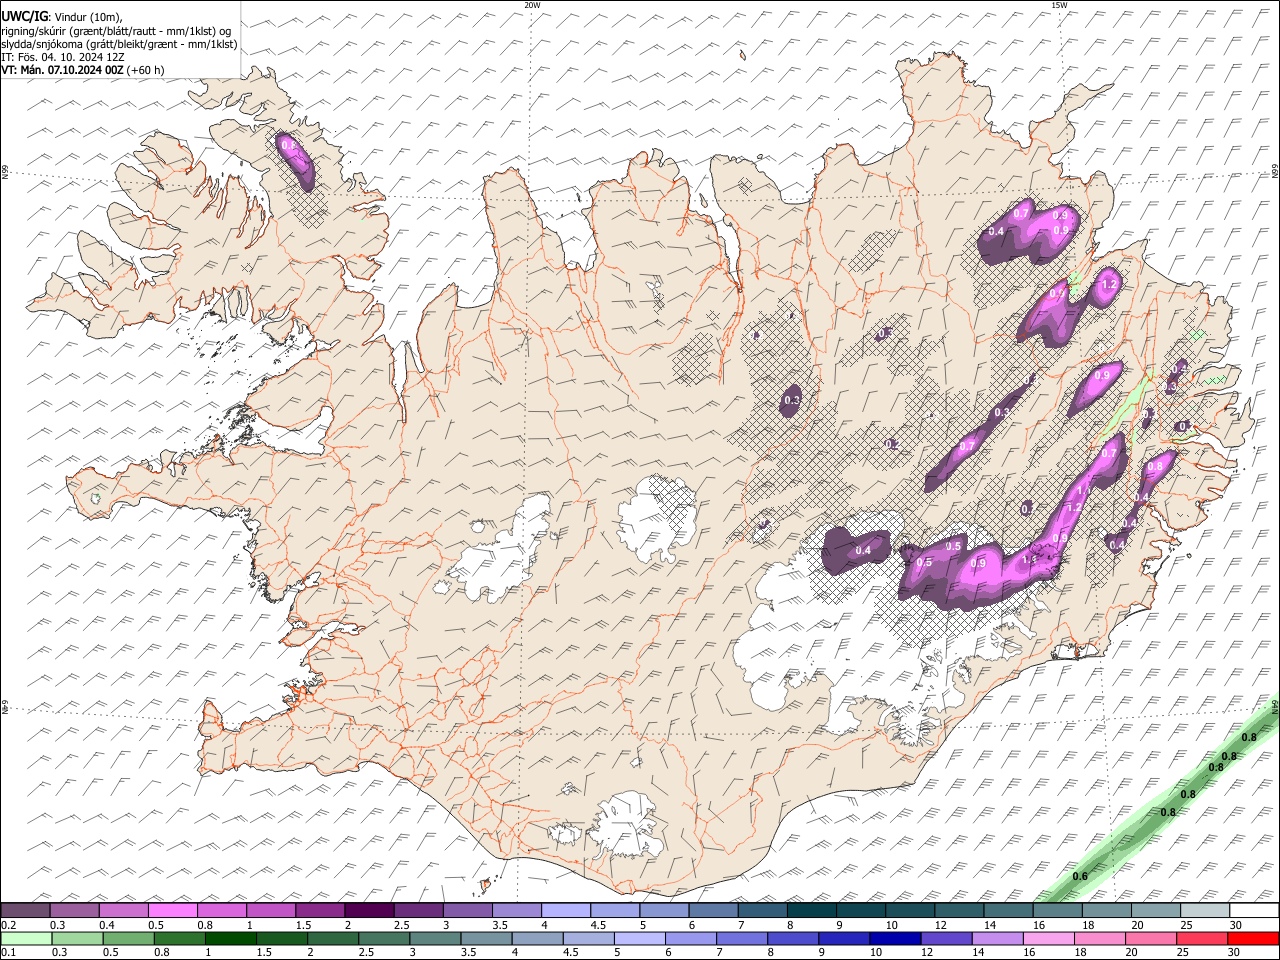Click the valid time 'VT: Mán. 07.10.2024 00Z (+60 h)'
The height and width of the screenshot is (960, 1280).
click(83, 70)
